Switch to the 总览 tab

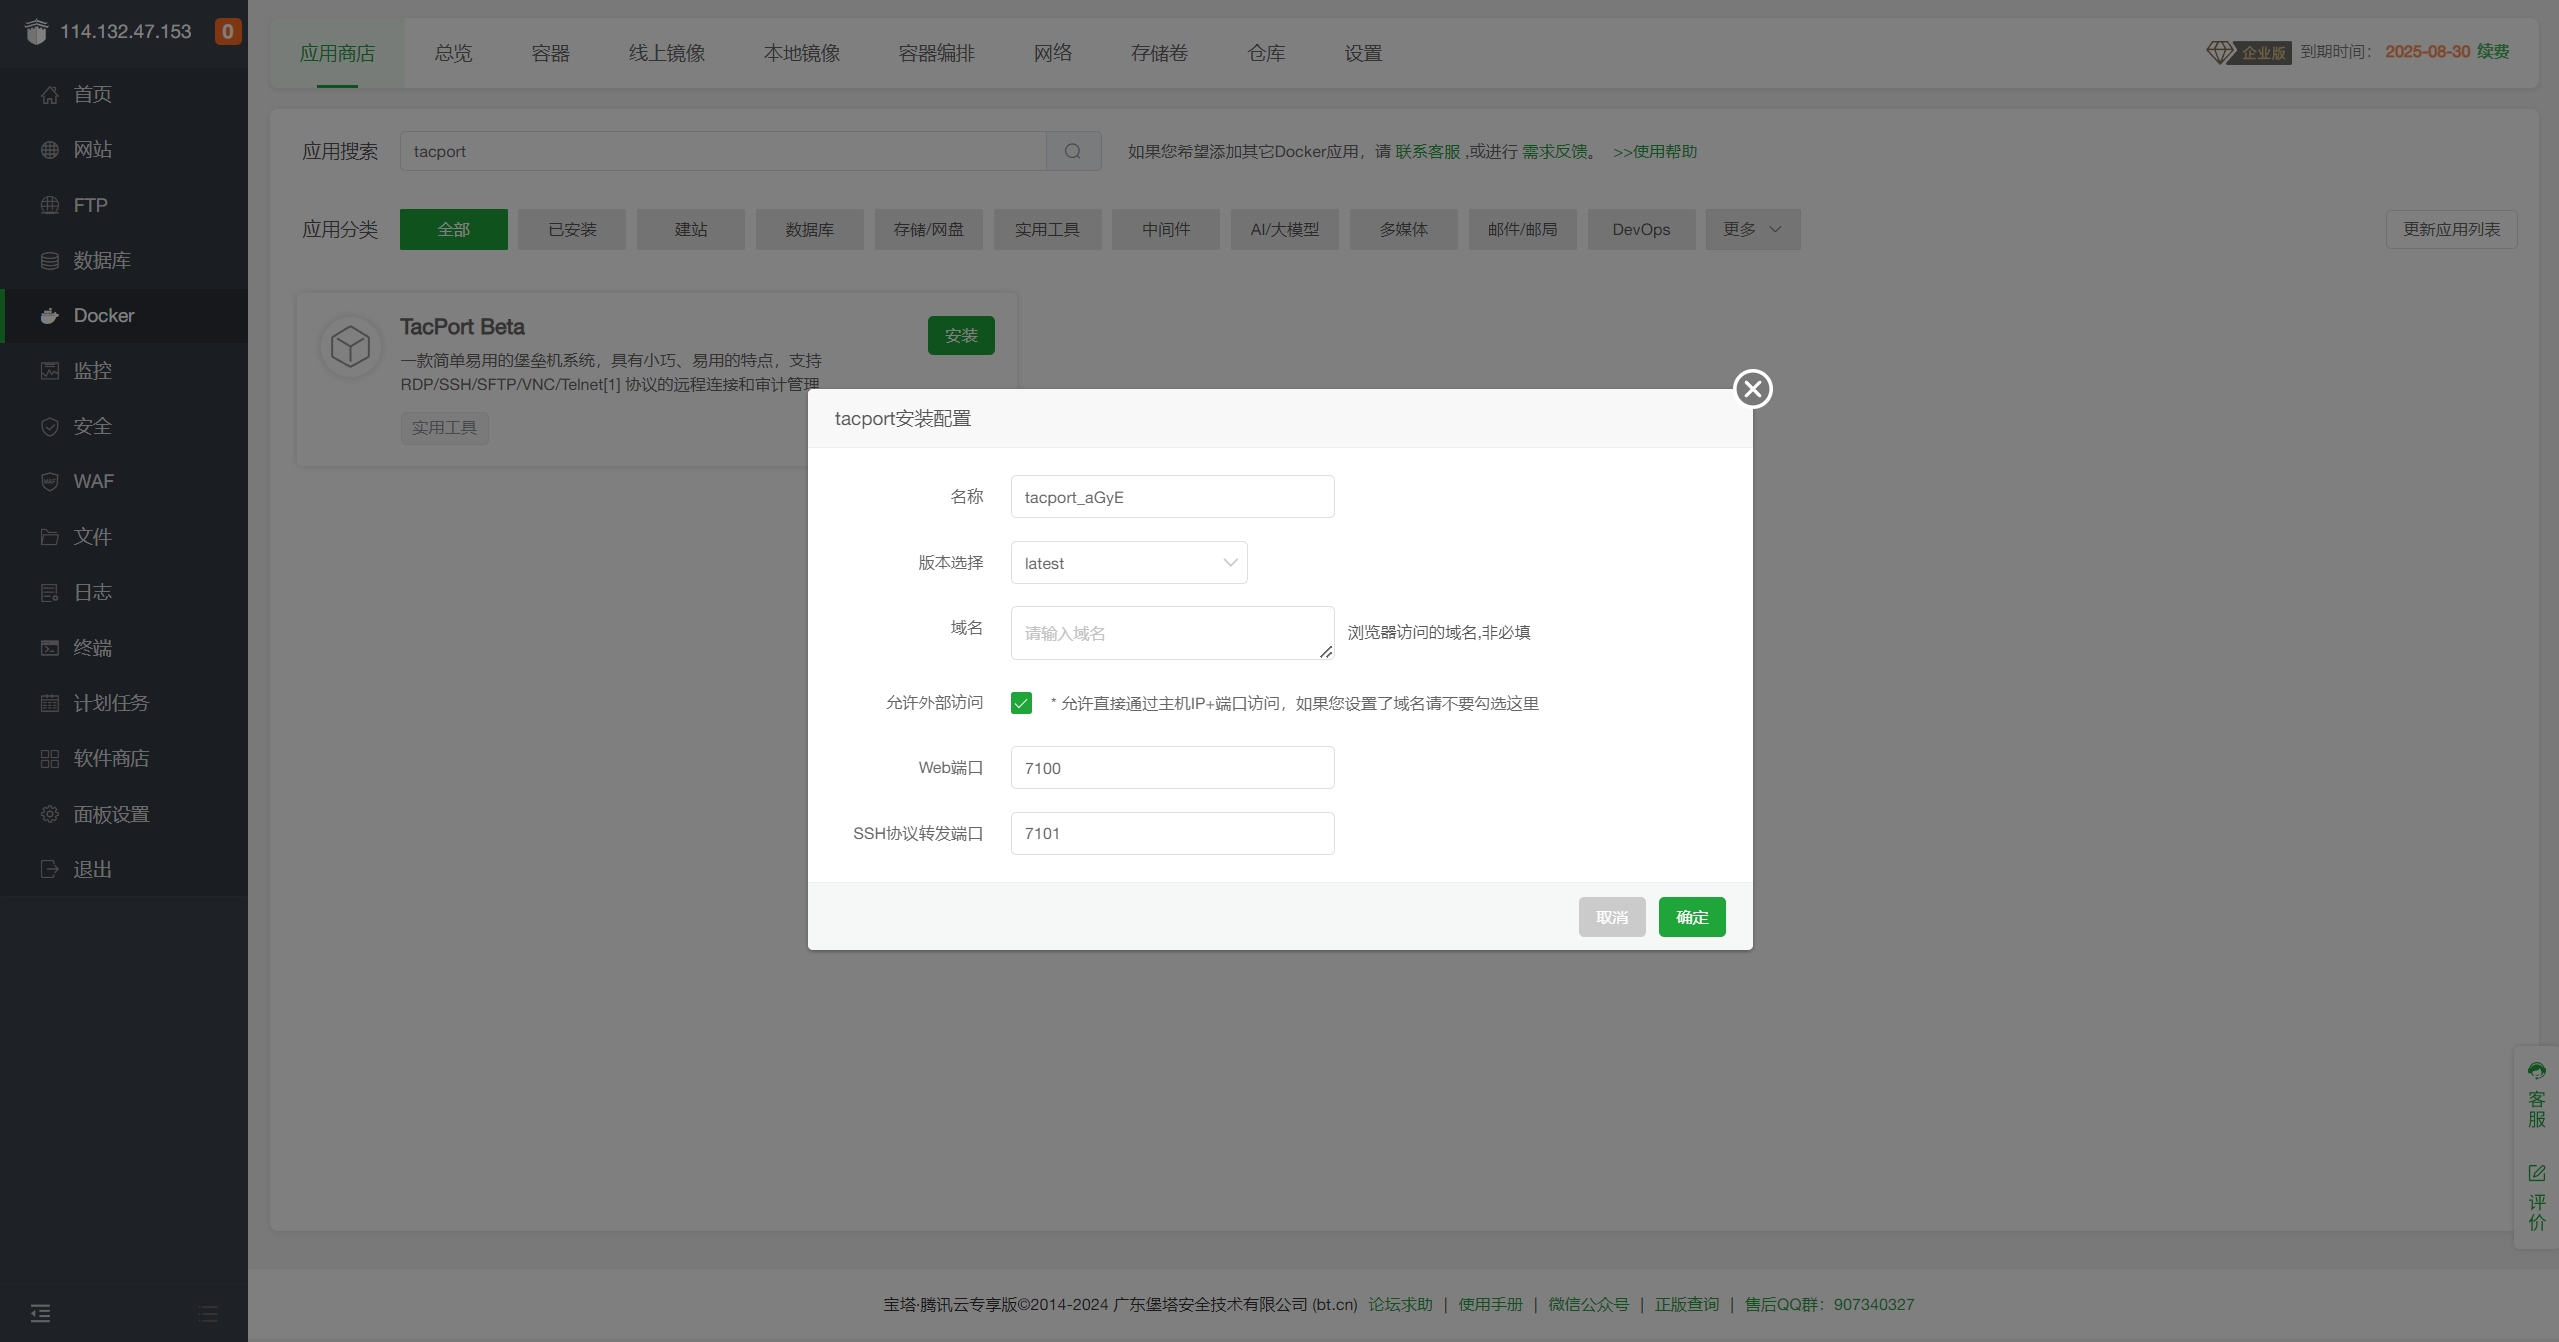pos(453,53)
